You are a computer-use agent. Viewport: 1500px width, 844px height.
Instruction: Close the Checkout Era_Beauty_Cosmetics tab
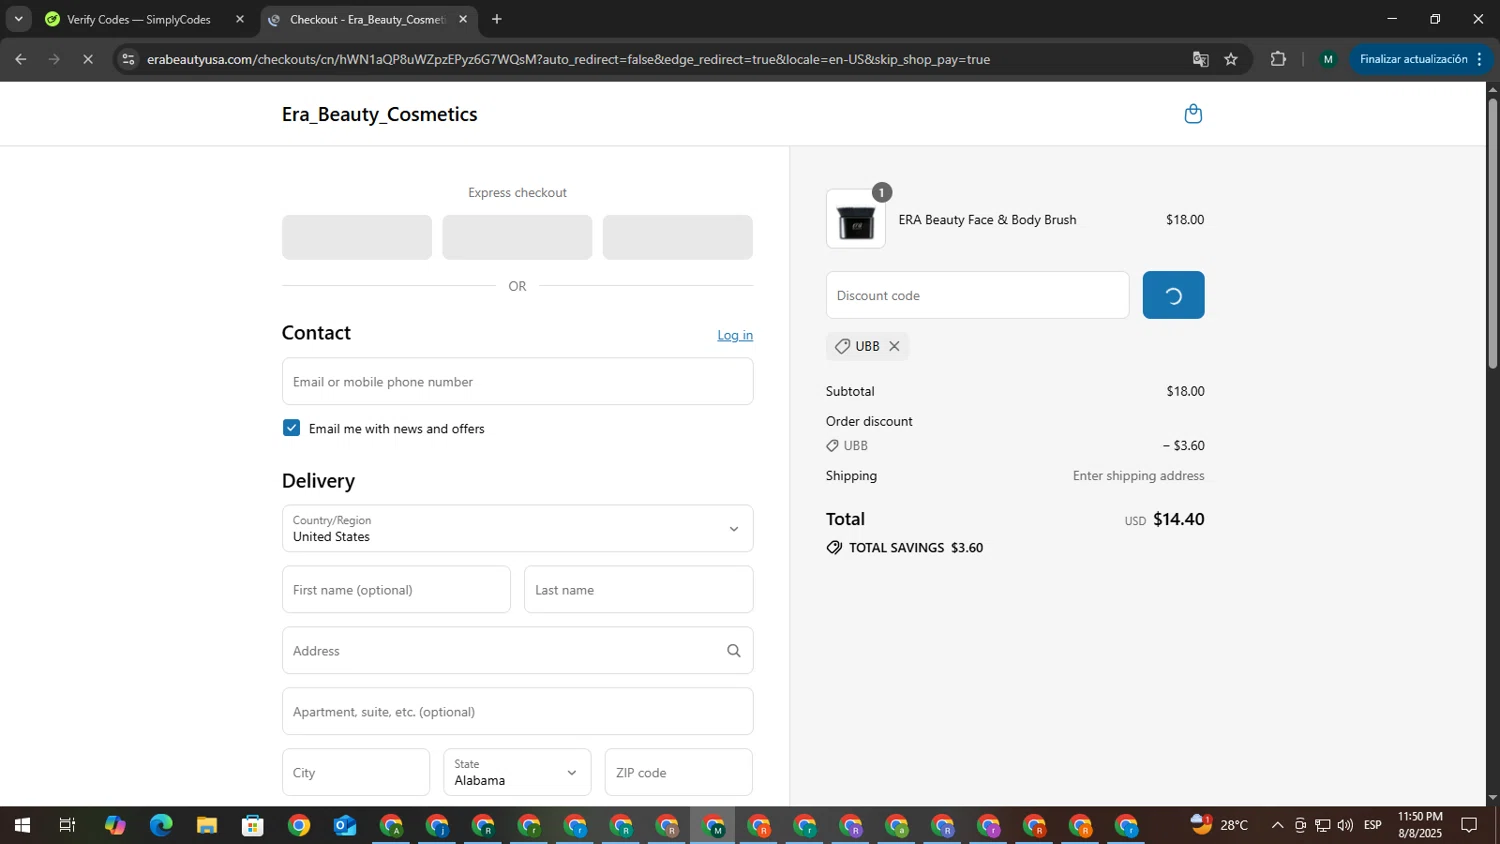pos(463,19)
